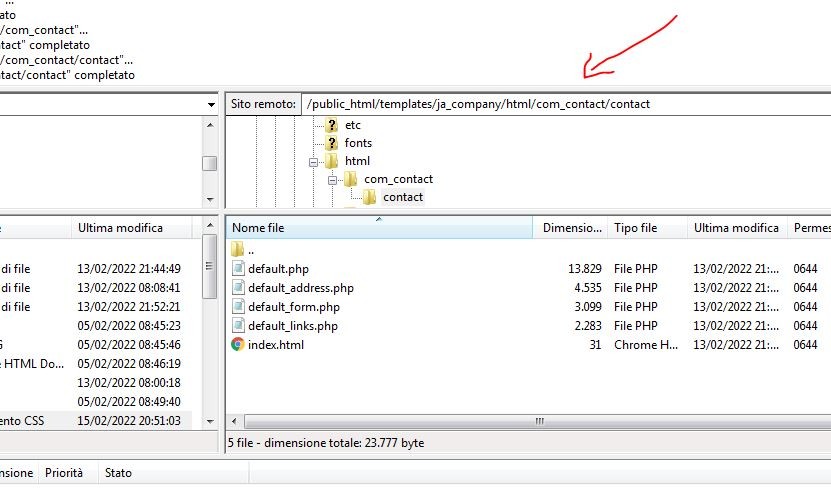Select the index.html file
Image resolution: width=831 pixels, height=498 pixels.
coord(276,345)
